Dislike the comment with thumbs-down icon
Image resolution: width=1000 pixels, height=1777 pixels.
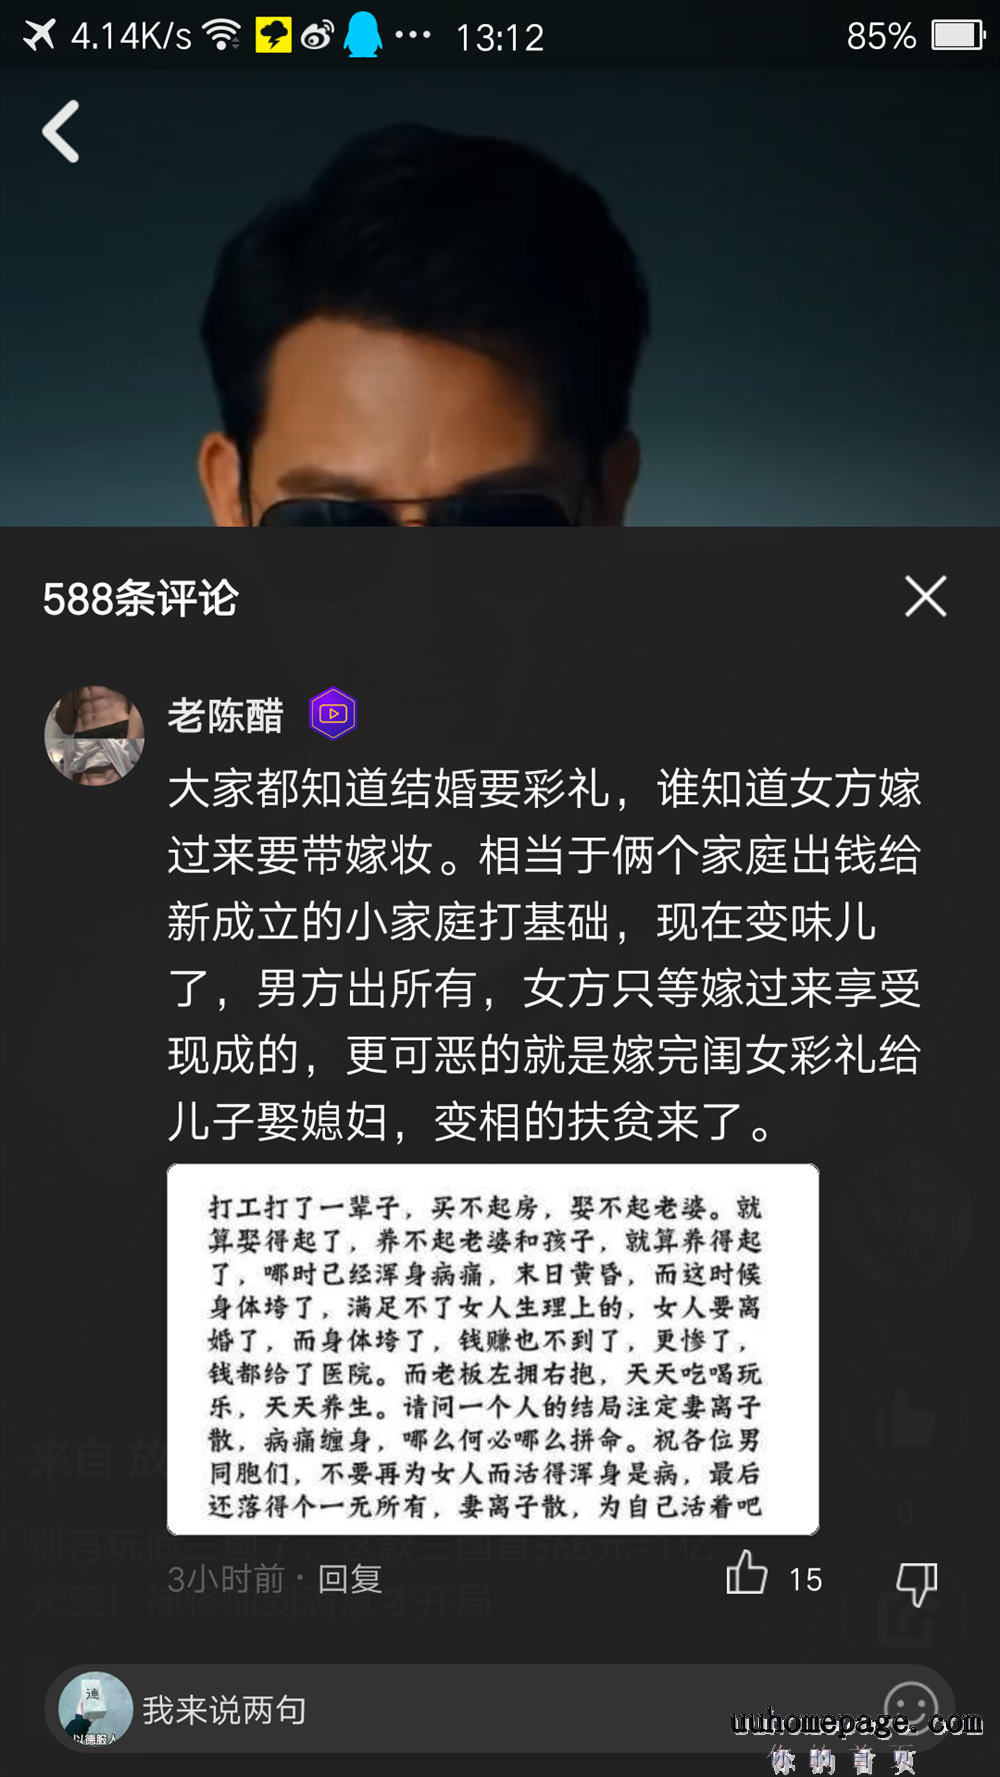coord(916,1583)
